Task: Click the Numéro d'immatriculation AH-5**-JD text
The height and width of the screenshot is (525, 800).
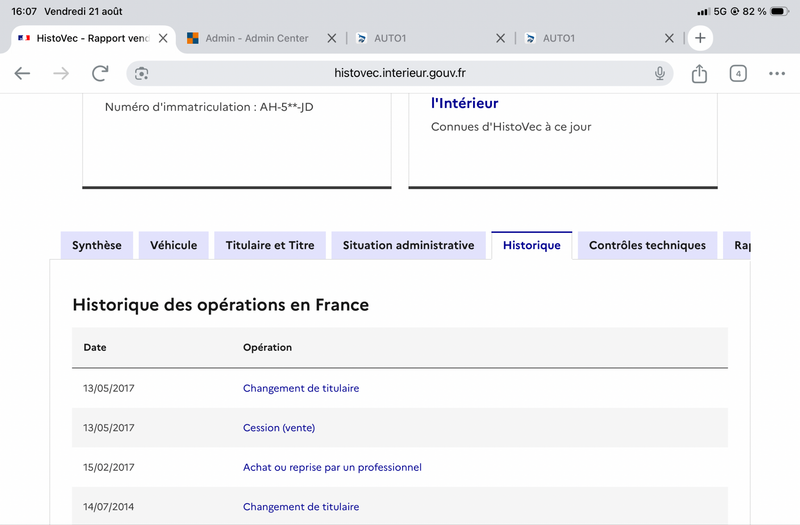Action: pyautogui.click(x=209, y=107)
